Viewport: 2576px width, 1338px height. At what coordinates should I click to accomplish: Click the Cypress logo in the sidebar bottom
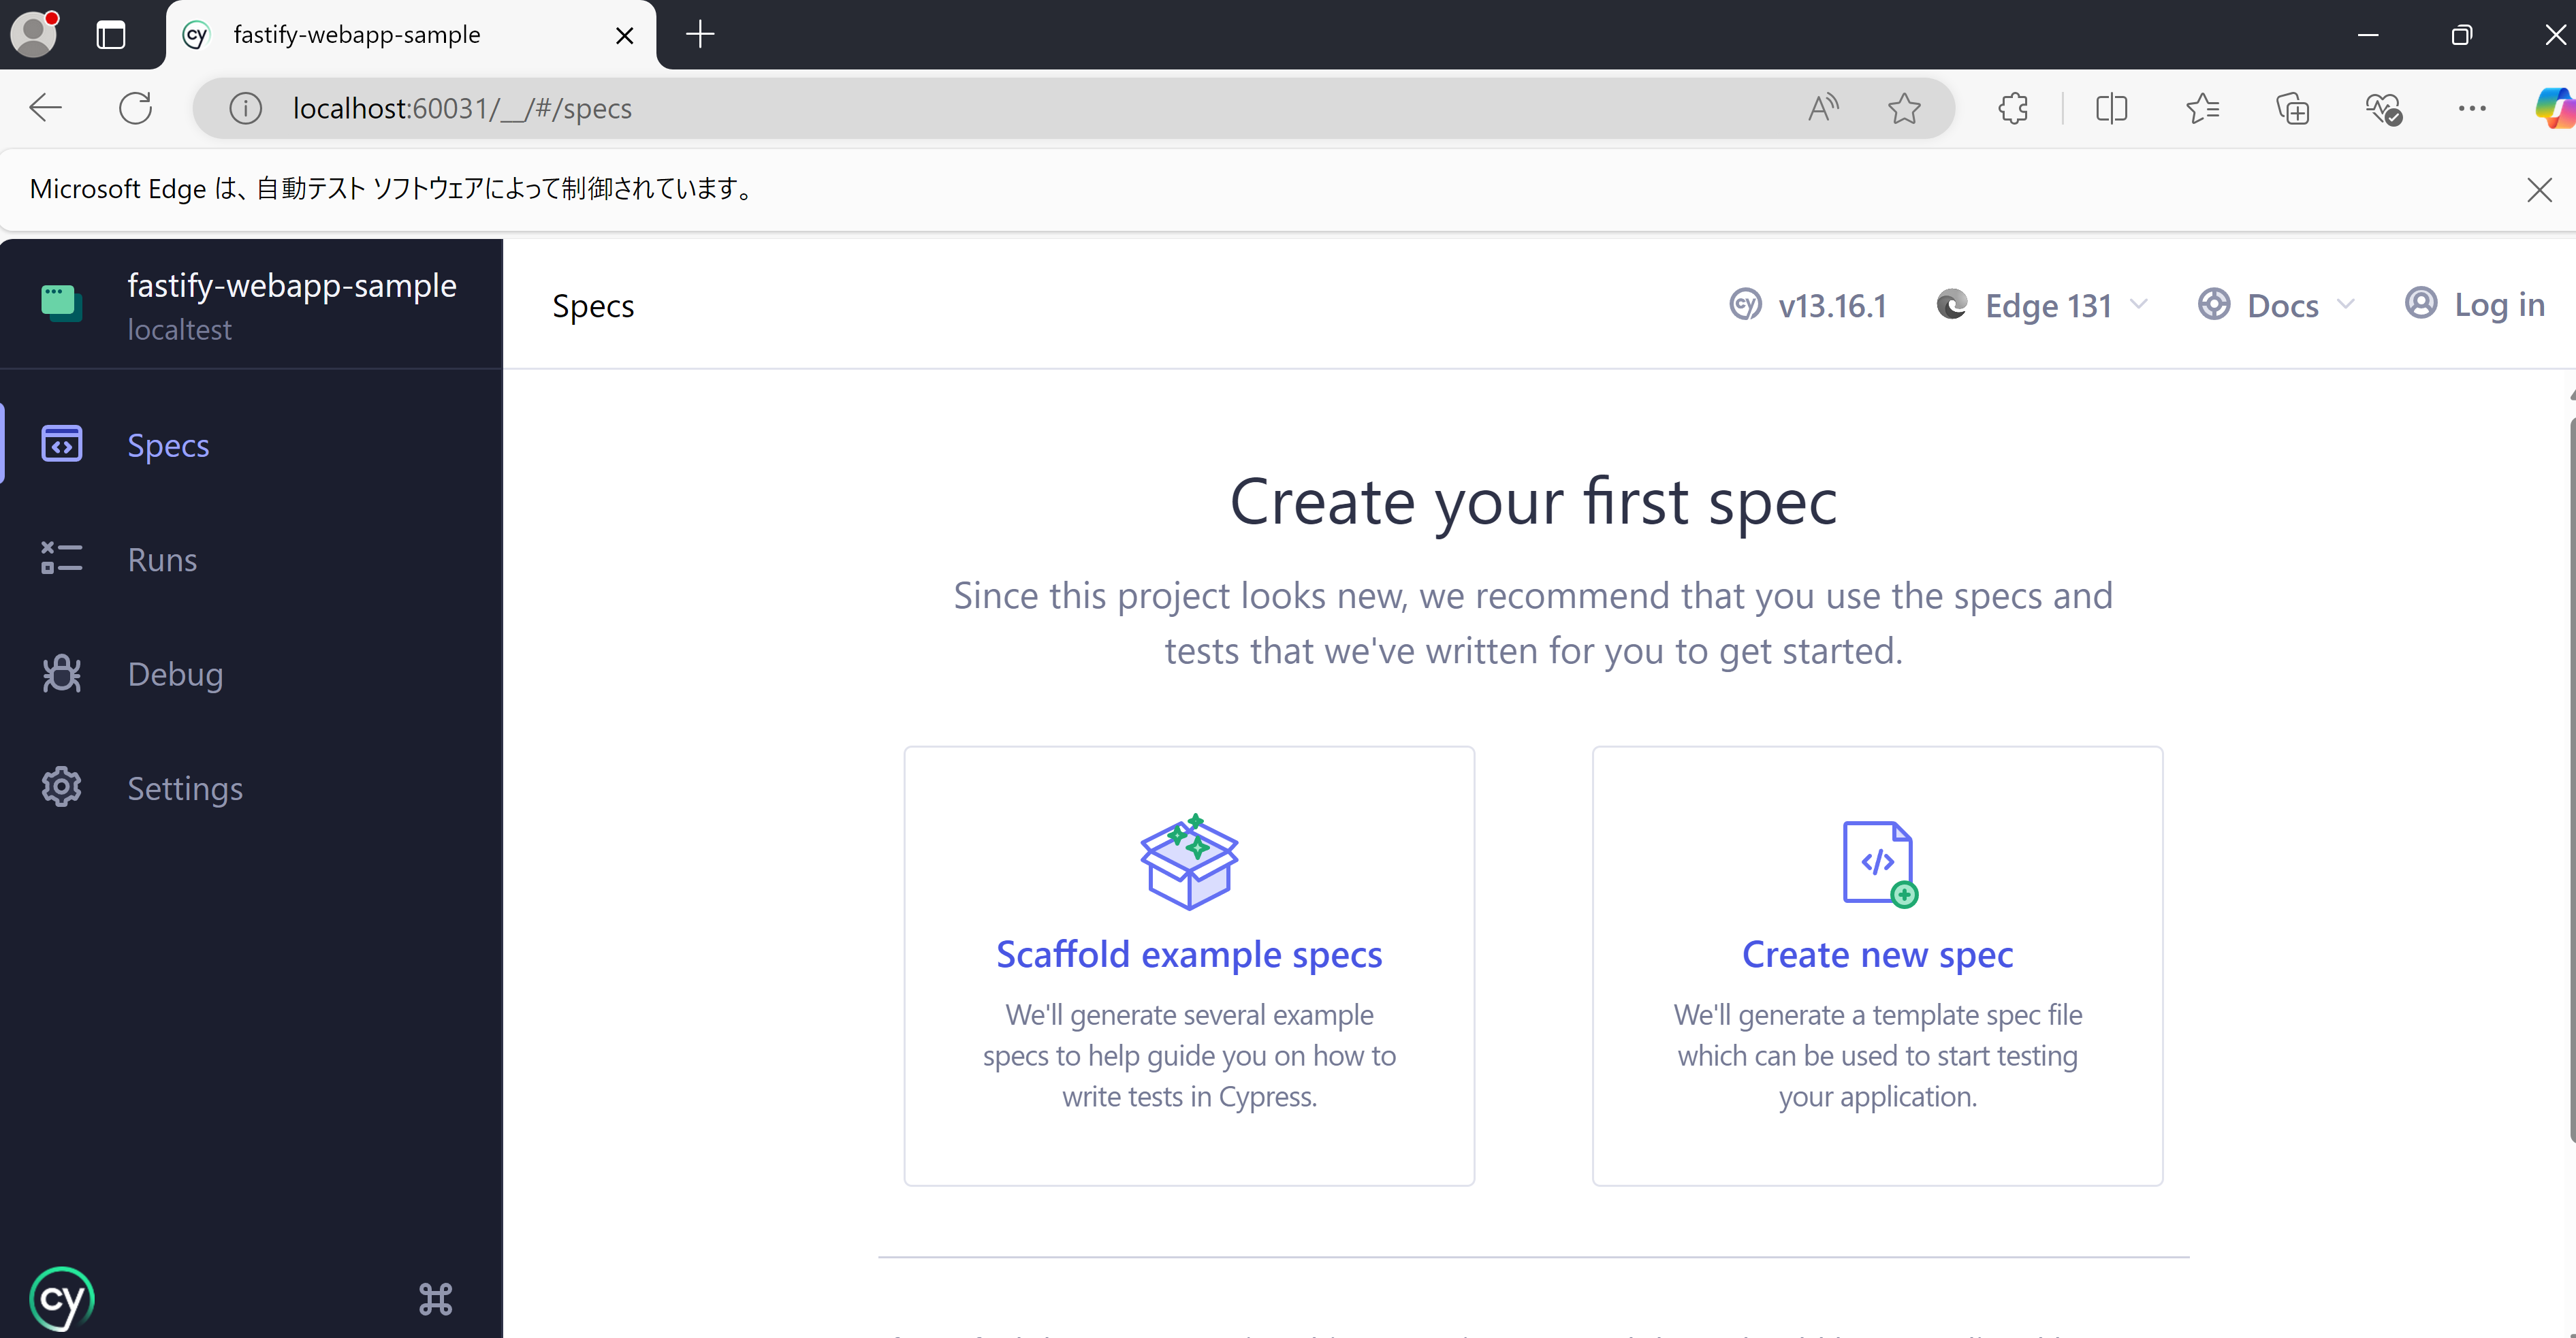pyautogui.click(x=61, y=1299)
